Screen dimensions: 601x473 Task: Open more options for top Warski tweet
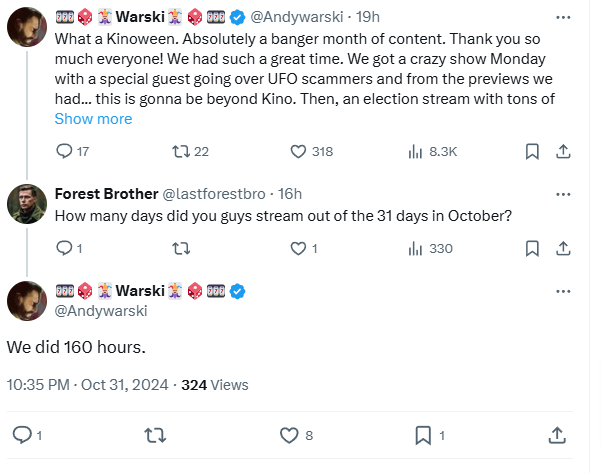(563, 17)
